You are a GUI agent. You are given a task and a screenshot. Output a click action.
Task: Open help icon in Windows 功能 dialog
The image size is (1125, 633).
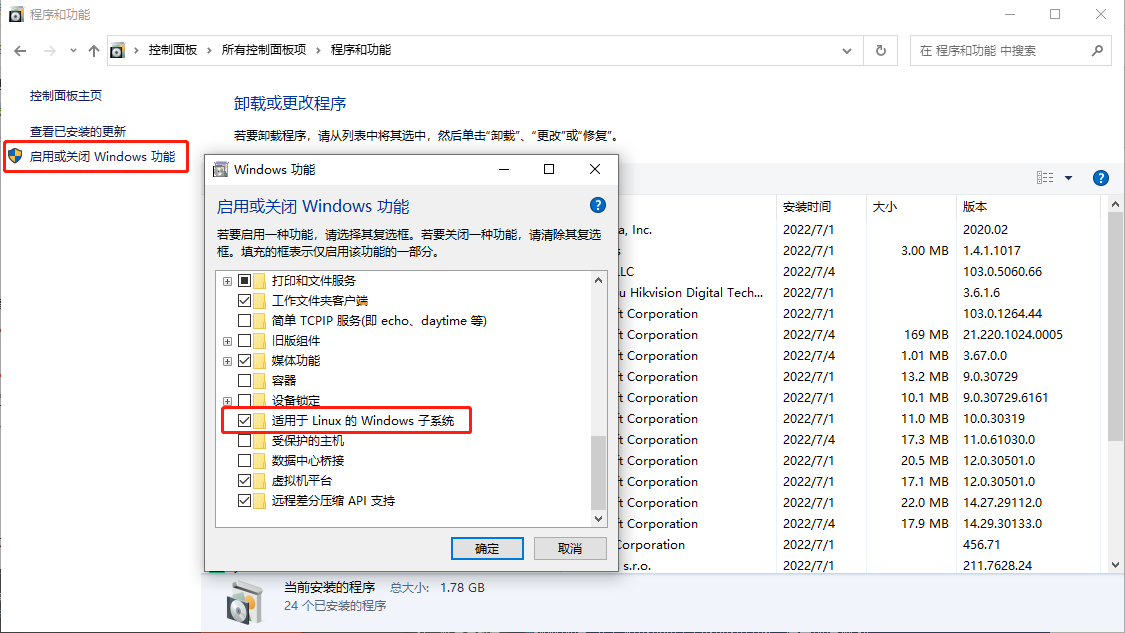coord(598,205)
